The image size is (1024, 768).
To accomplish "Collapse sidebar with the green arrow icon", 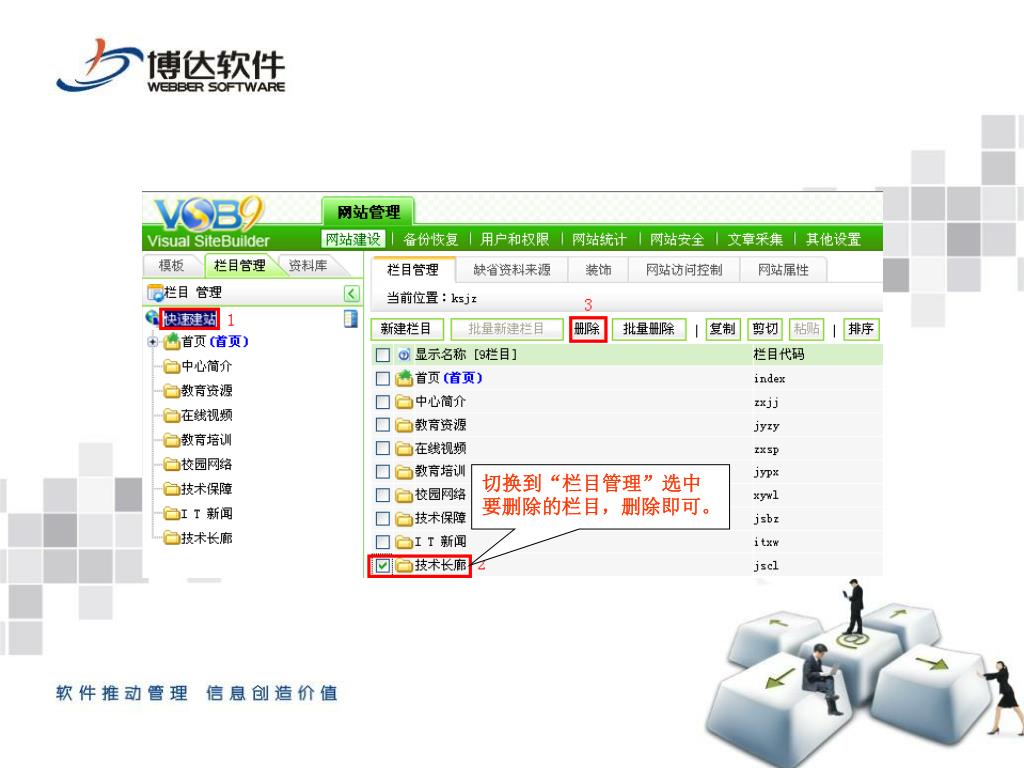I will [x=351, y=294].
